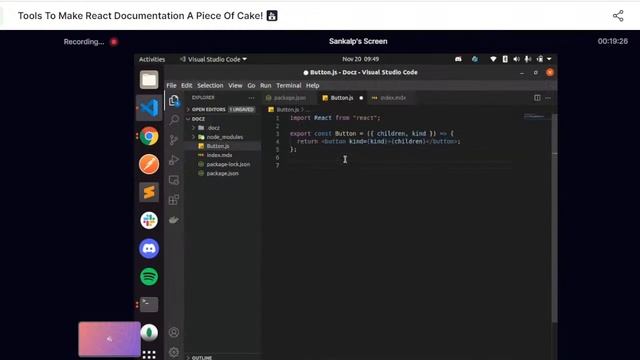Image resolution: width=640 pixels, height=360 pixels.
Task: Collapse the DOCZ folder section
Action: [x=198, y=119]
